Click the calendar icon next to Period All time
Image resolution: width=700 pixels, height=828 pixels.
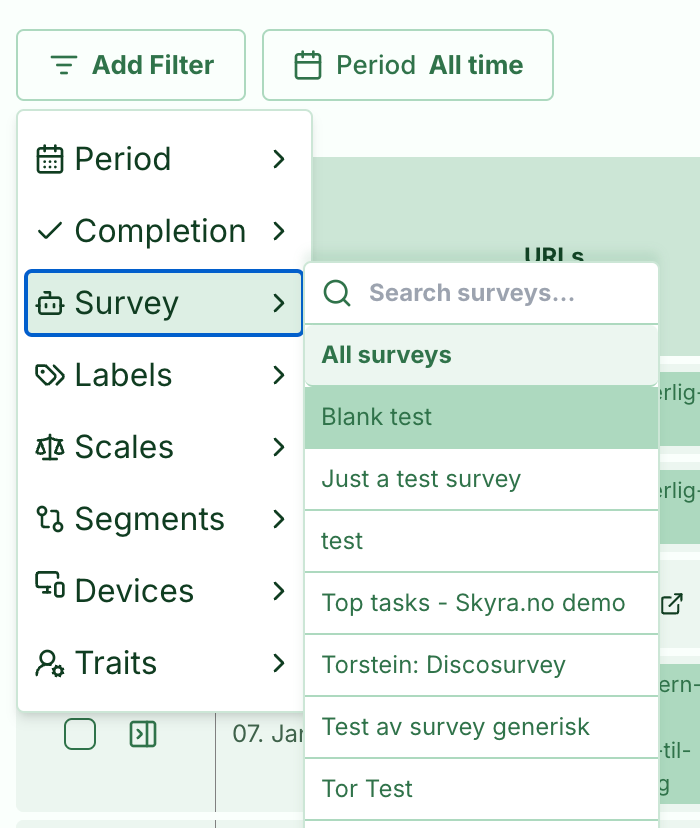click(x=307, y=65)
